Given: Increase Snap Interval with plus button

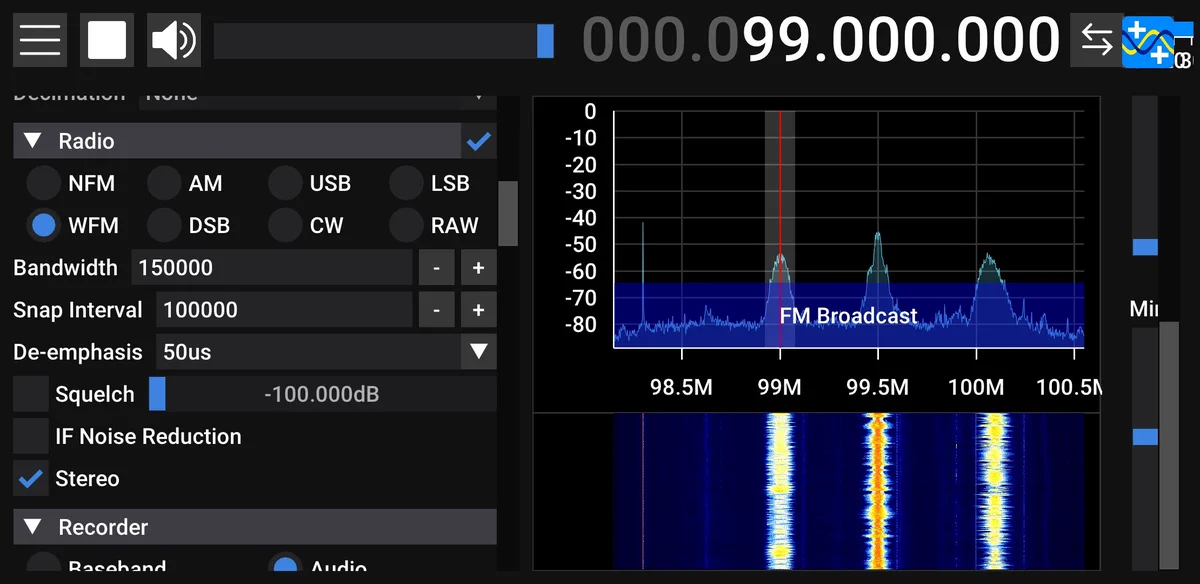Looking at the screenshot, I should (478, 310).
